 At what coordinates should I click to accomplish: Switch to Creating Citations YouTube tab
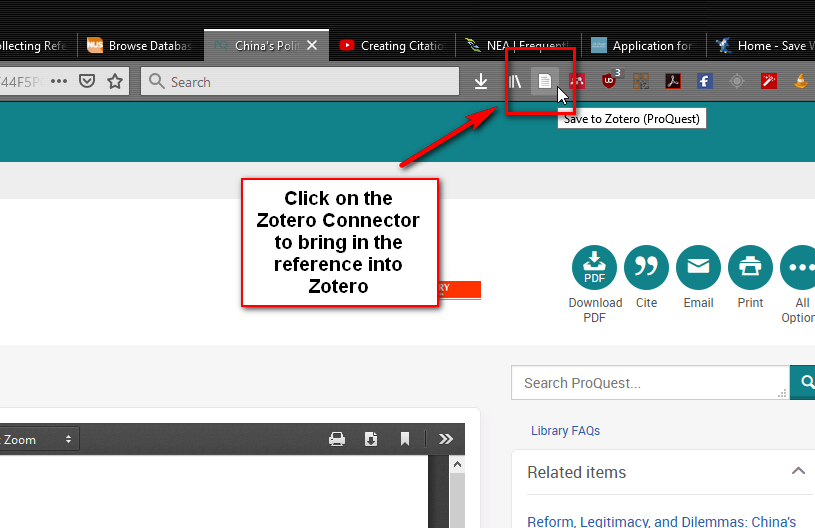[392, 46]
